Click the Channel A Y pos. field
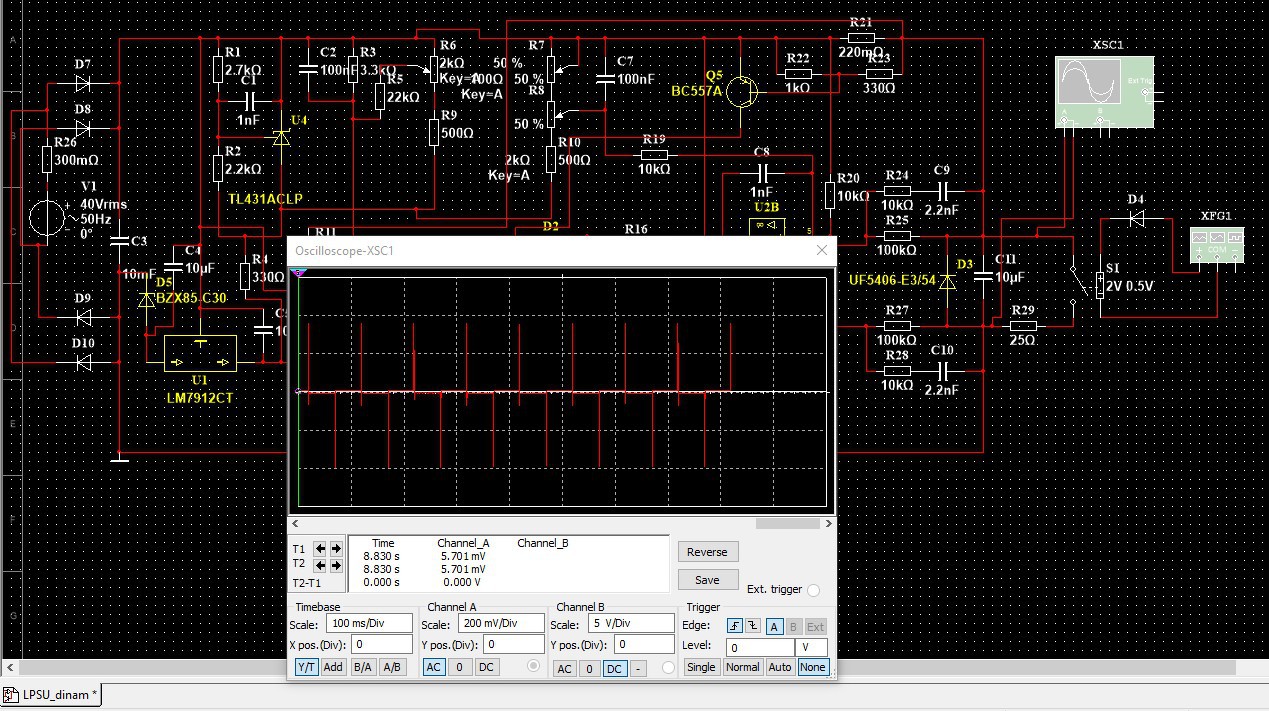1269x711 pixels. 514,644
